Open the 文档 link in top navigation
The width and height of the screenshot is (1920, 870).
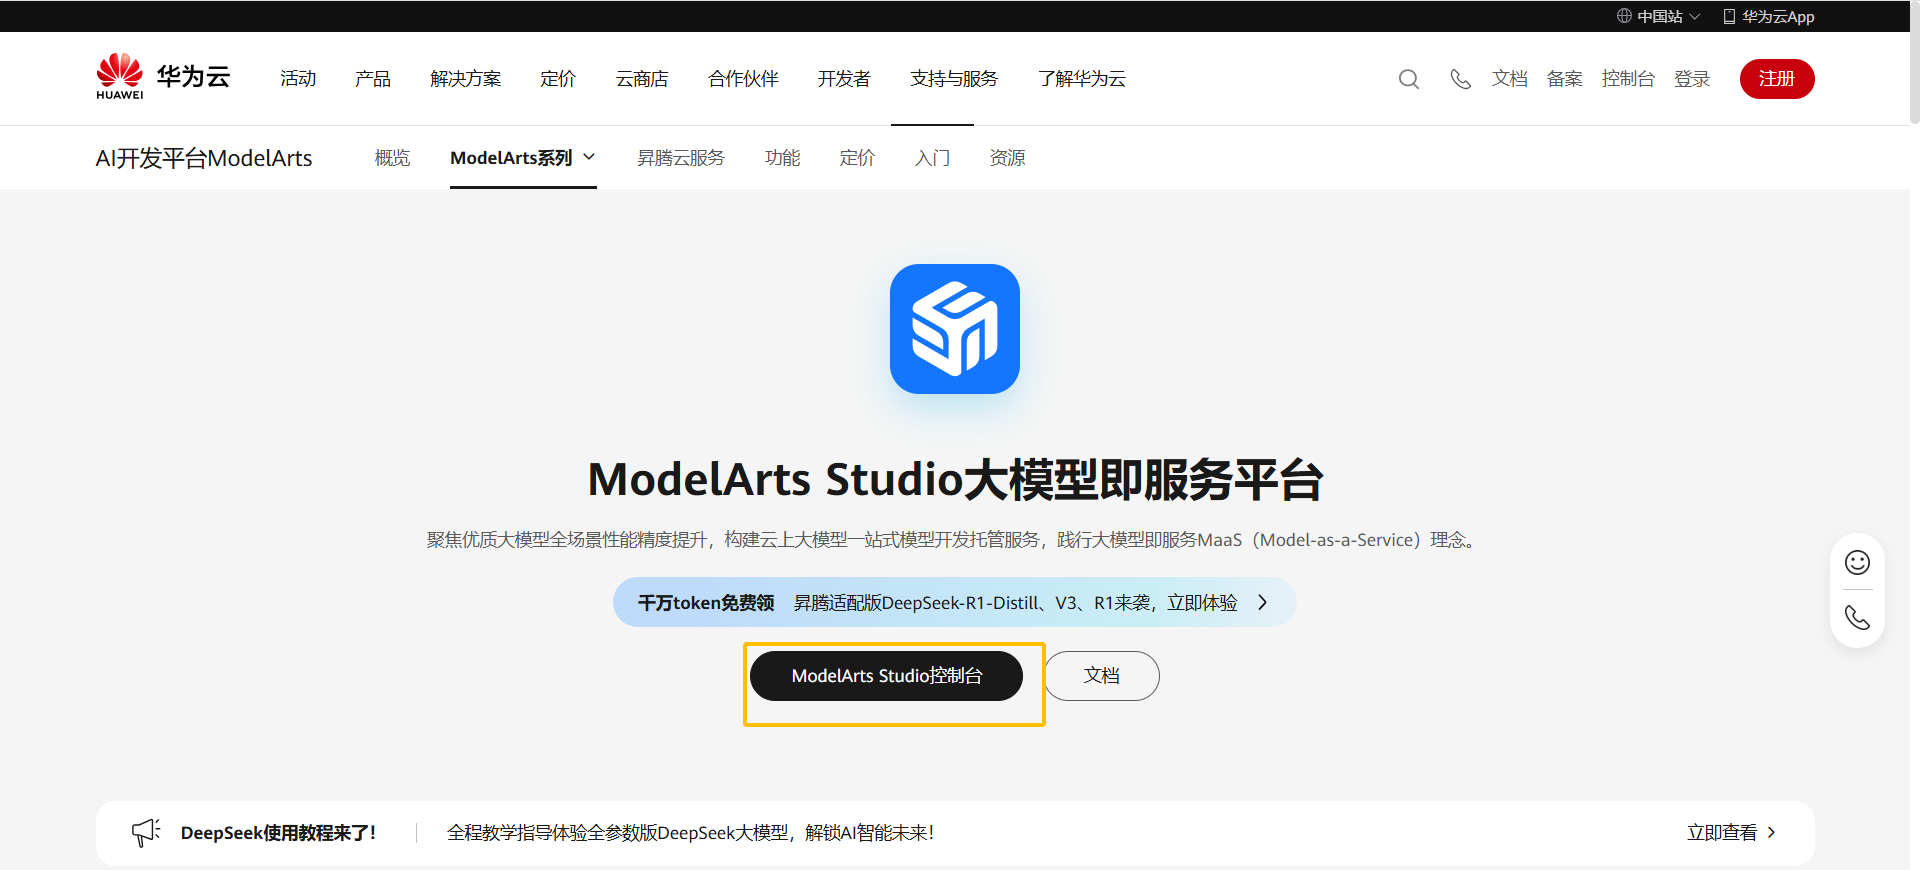coord(1509,79)
